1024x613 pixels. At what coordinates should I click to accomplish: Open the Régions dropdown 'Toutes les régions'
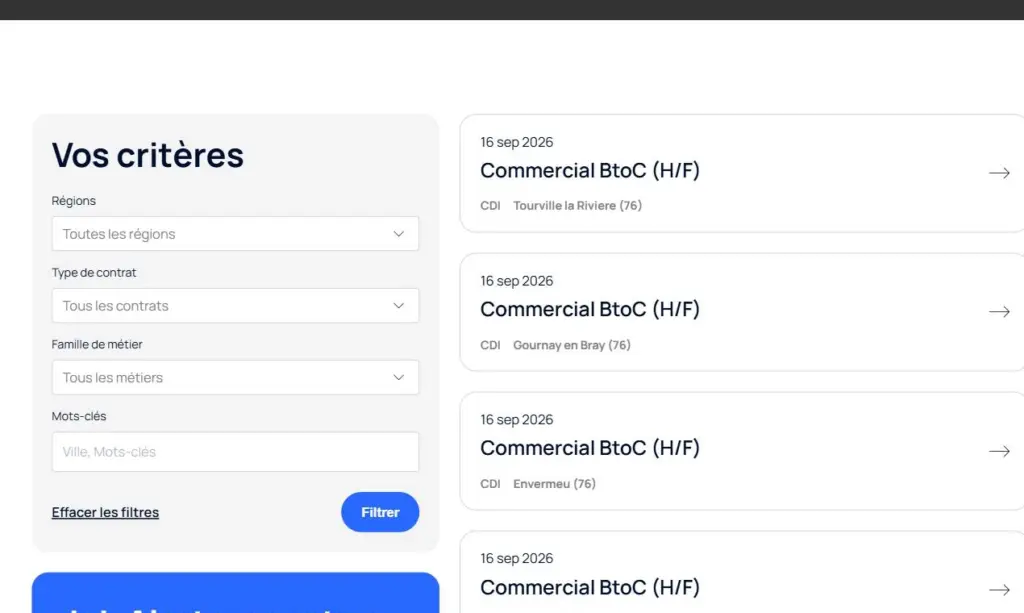click(x=235, y=234)
